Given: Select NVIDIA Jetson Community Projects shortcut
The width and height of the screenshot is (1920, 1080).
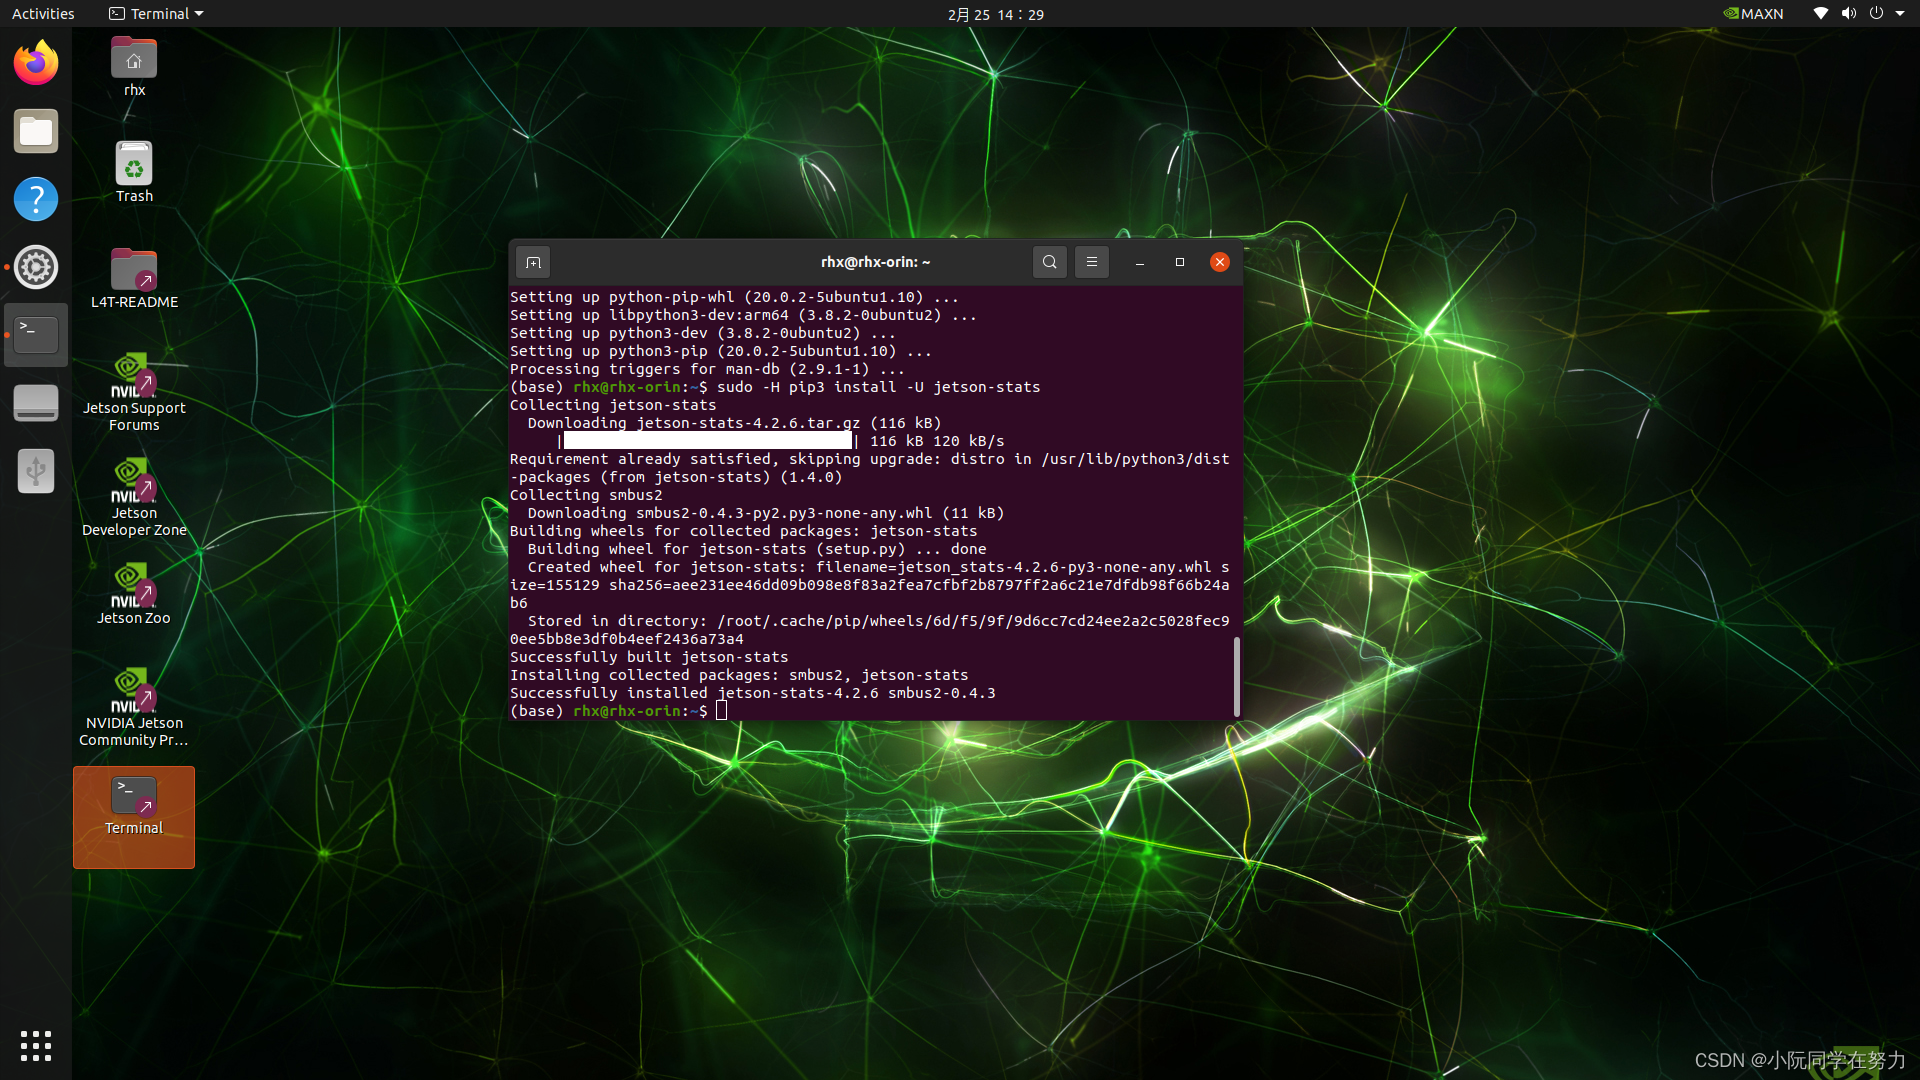Looking at the screenshot, I should coord(134,707).
